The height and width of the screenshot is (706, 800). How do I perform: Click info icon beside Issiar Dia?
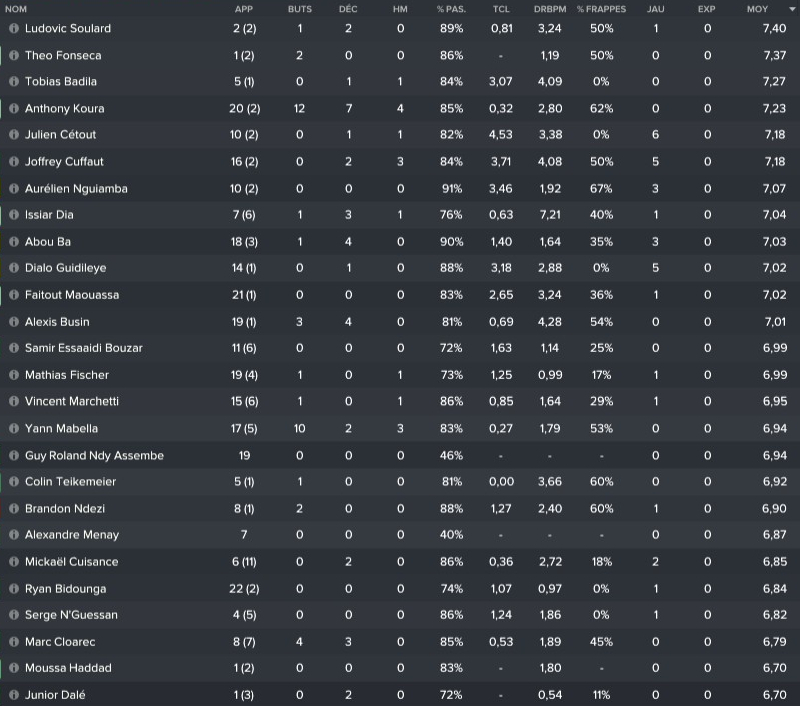[x=14, y=215]
